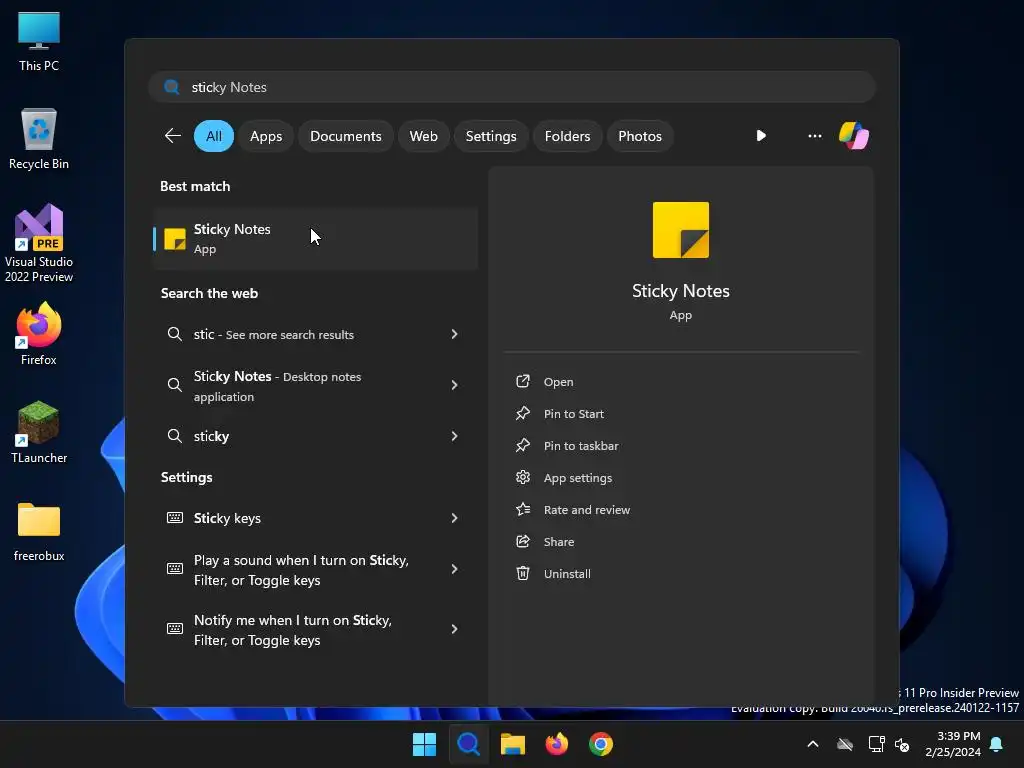Select 'stic - See more search results'
Image resolution: width=1024 pixels, height=768 pixels.
tap(316, 334)
